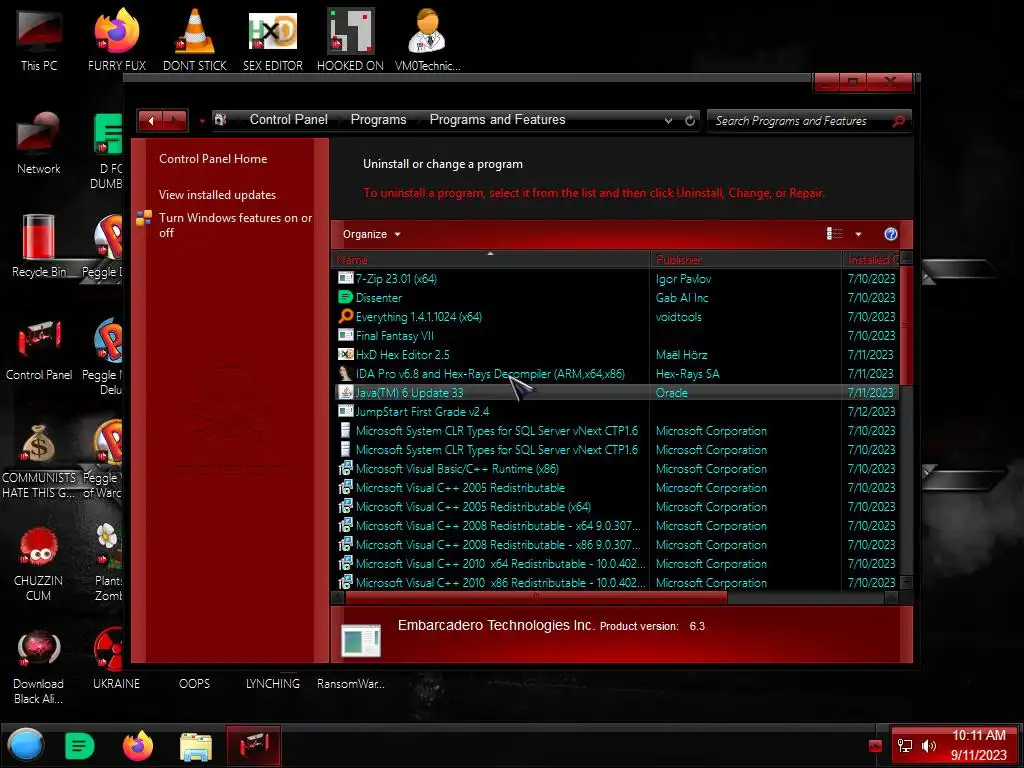Viewport: 1024px width, 768px height.
Task: Open the DONT STICK VLC shortcut
Action: (195, 39)
